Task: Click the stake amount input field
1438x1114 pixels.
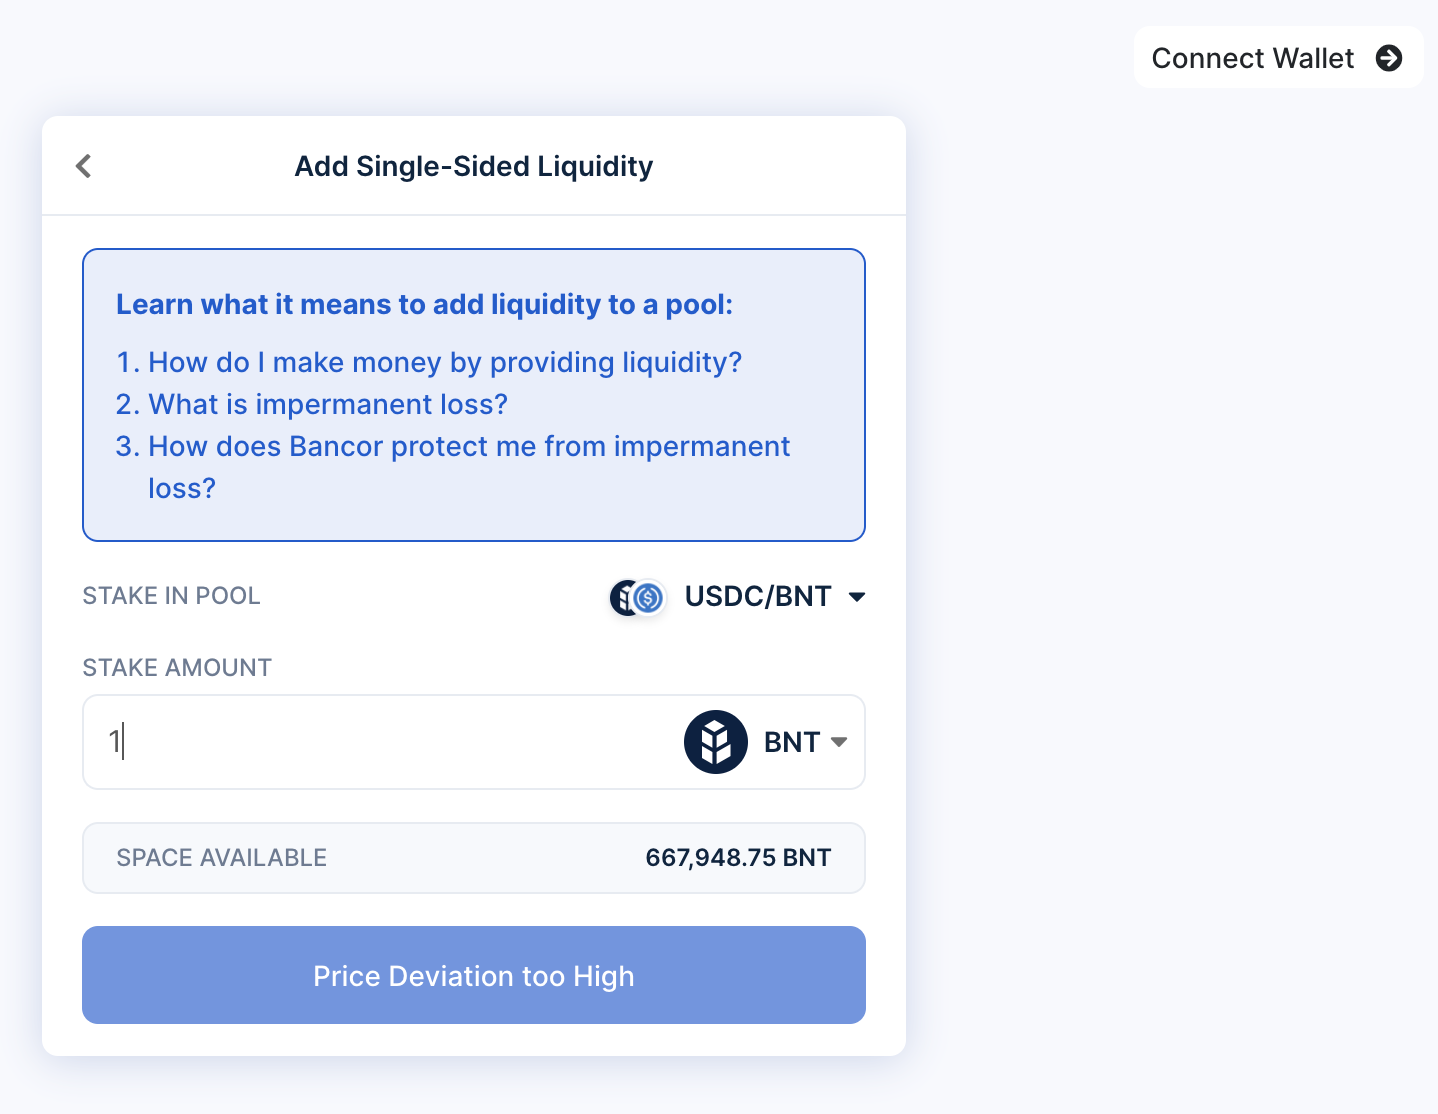Action: click(350, 742)
